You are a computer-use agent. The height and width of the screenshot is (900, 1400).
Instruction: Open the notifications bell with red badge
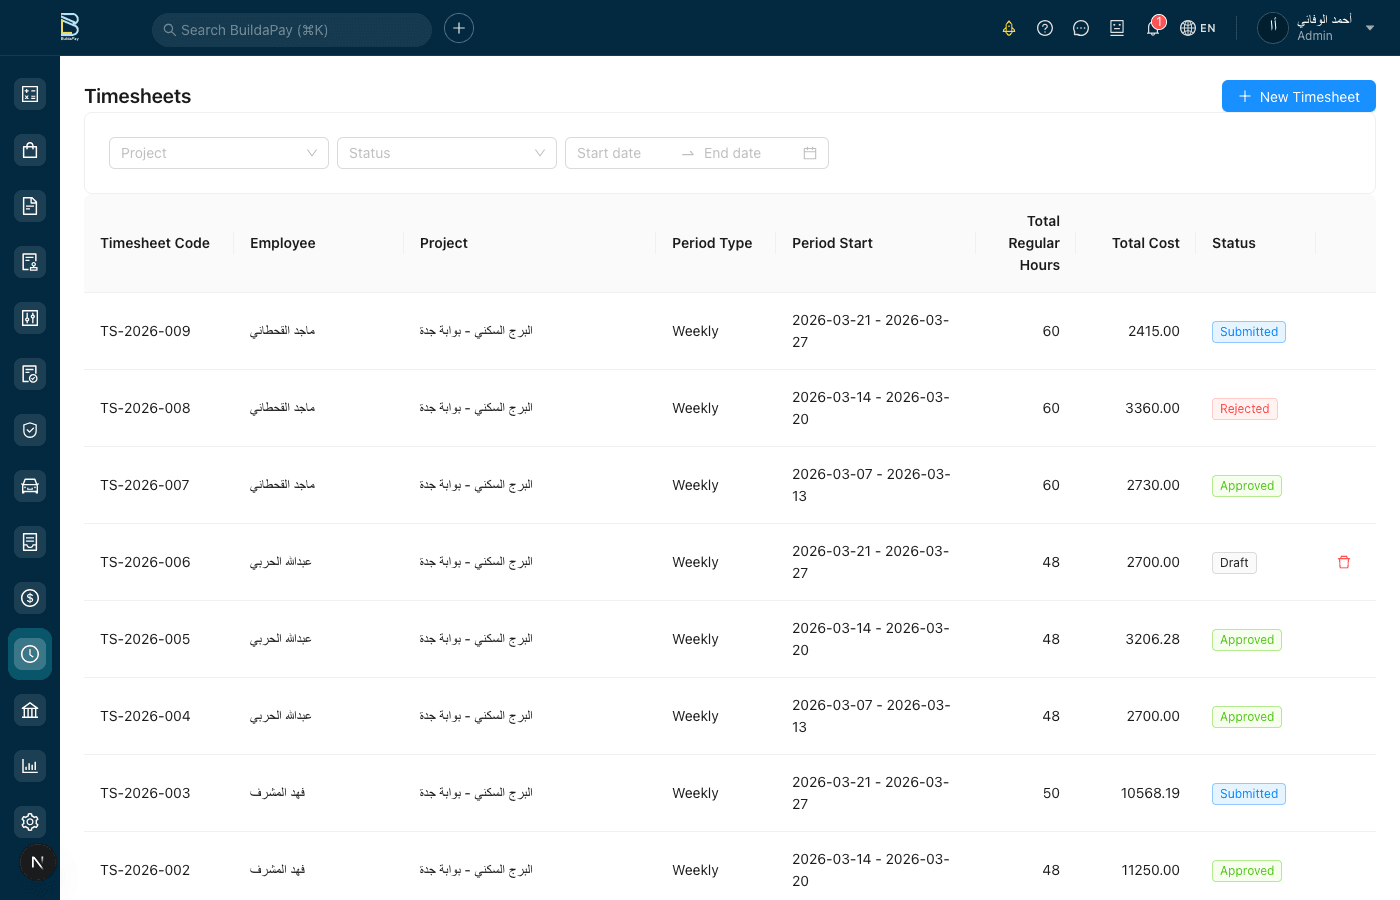1153,28
